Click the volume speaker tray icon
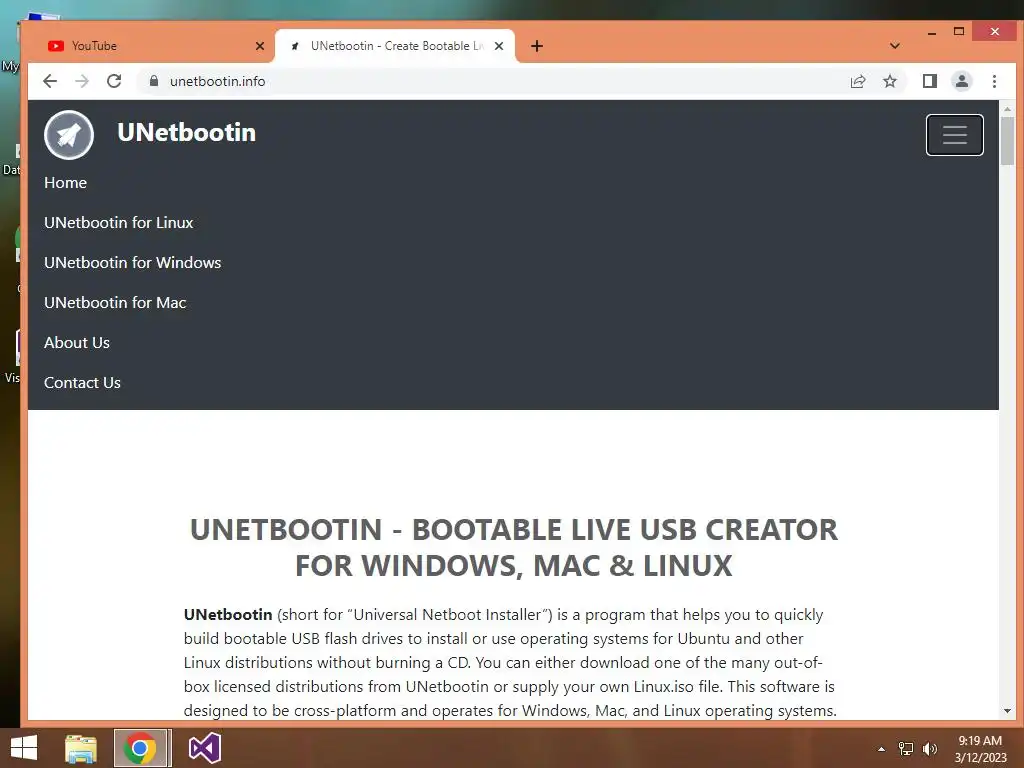 point(930,749)
